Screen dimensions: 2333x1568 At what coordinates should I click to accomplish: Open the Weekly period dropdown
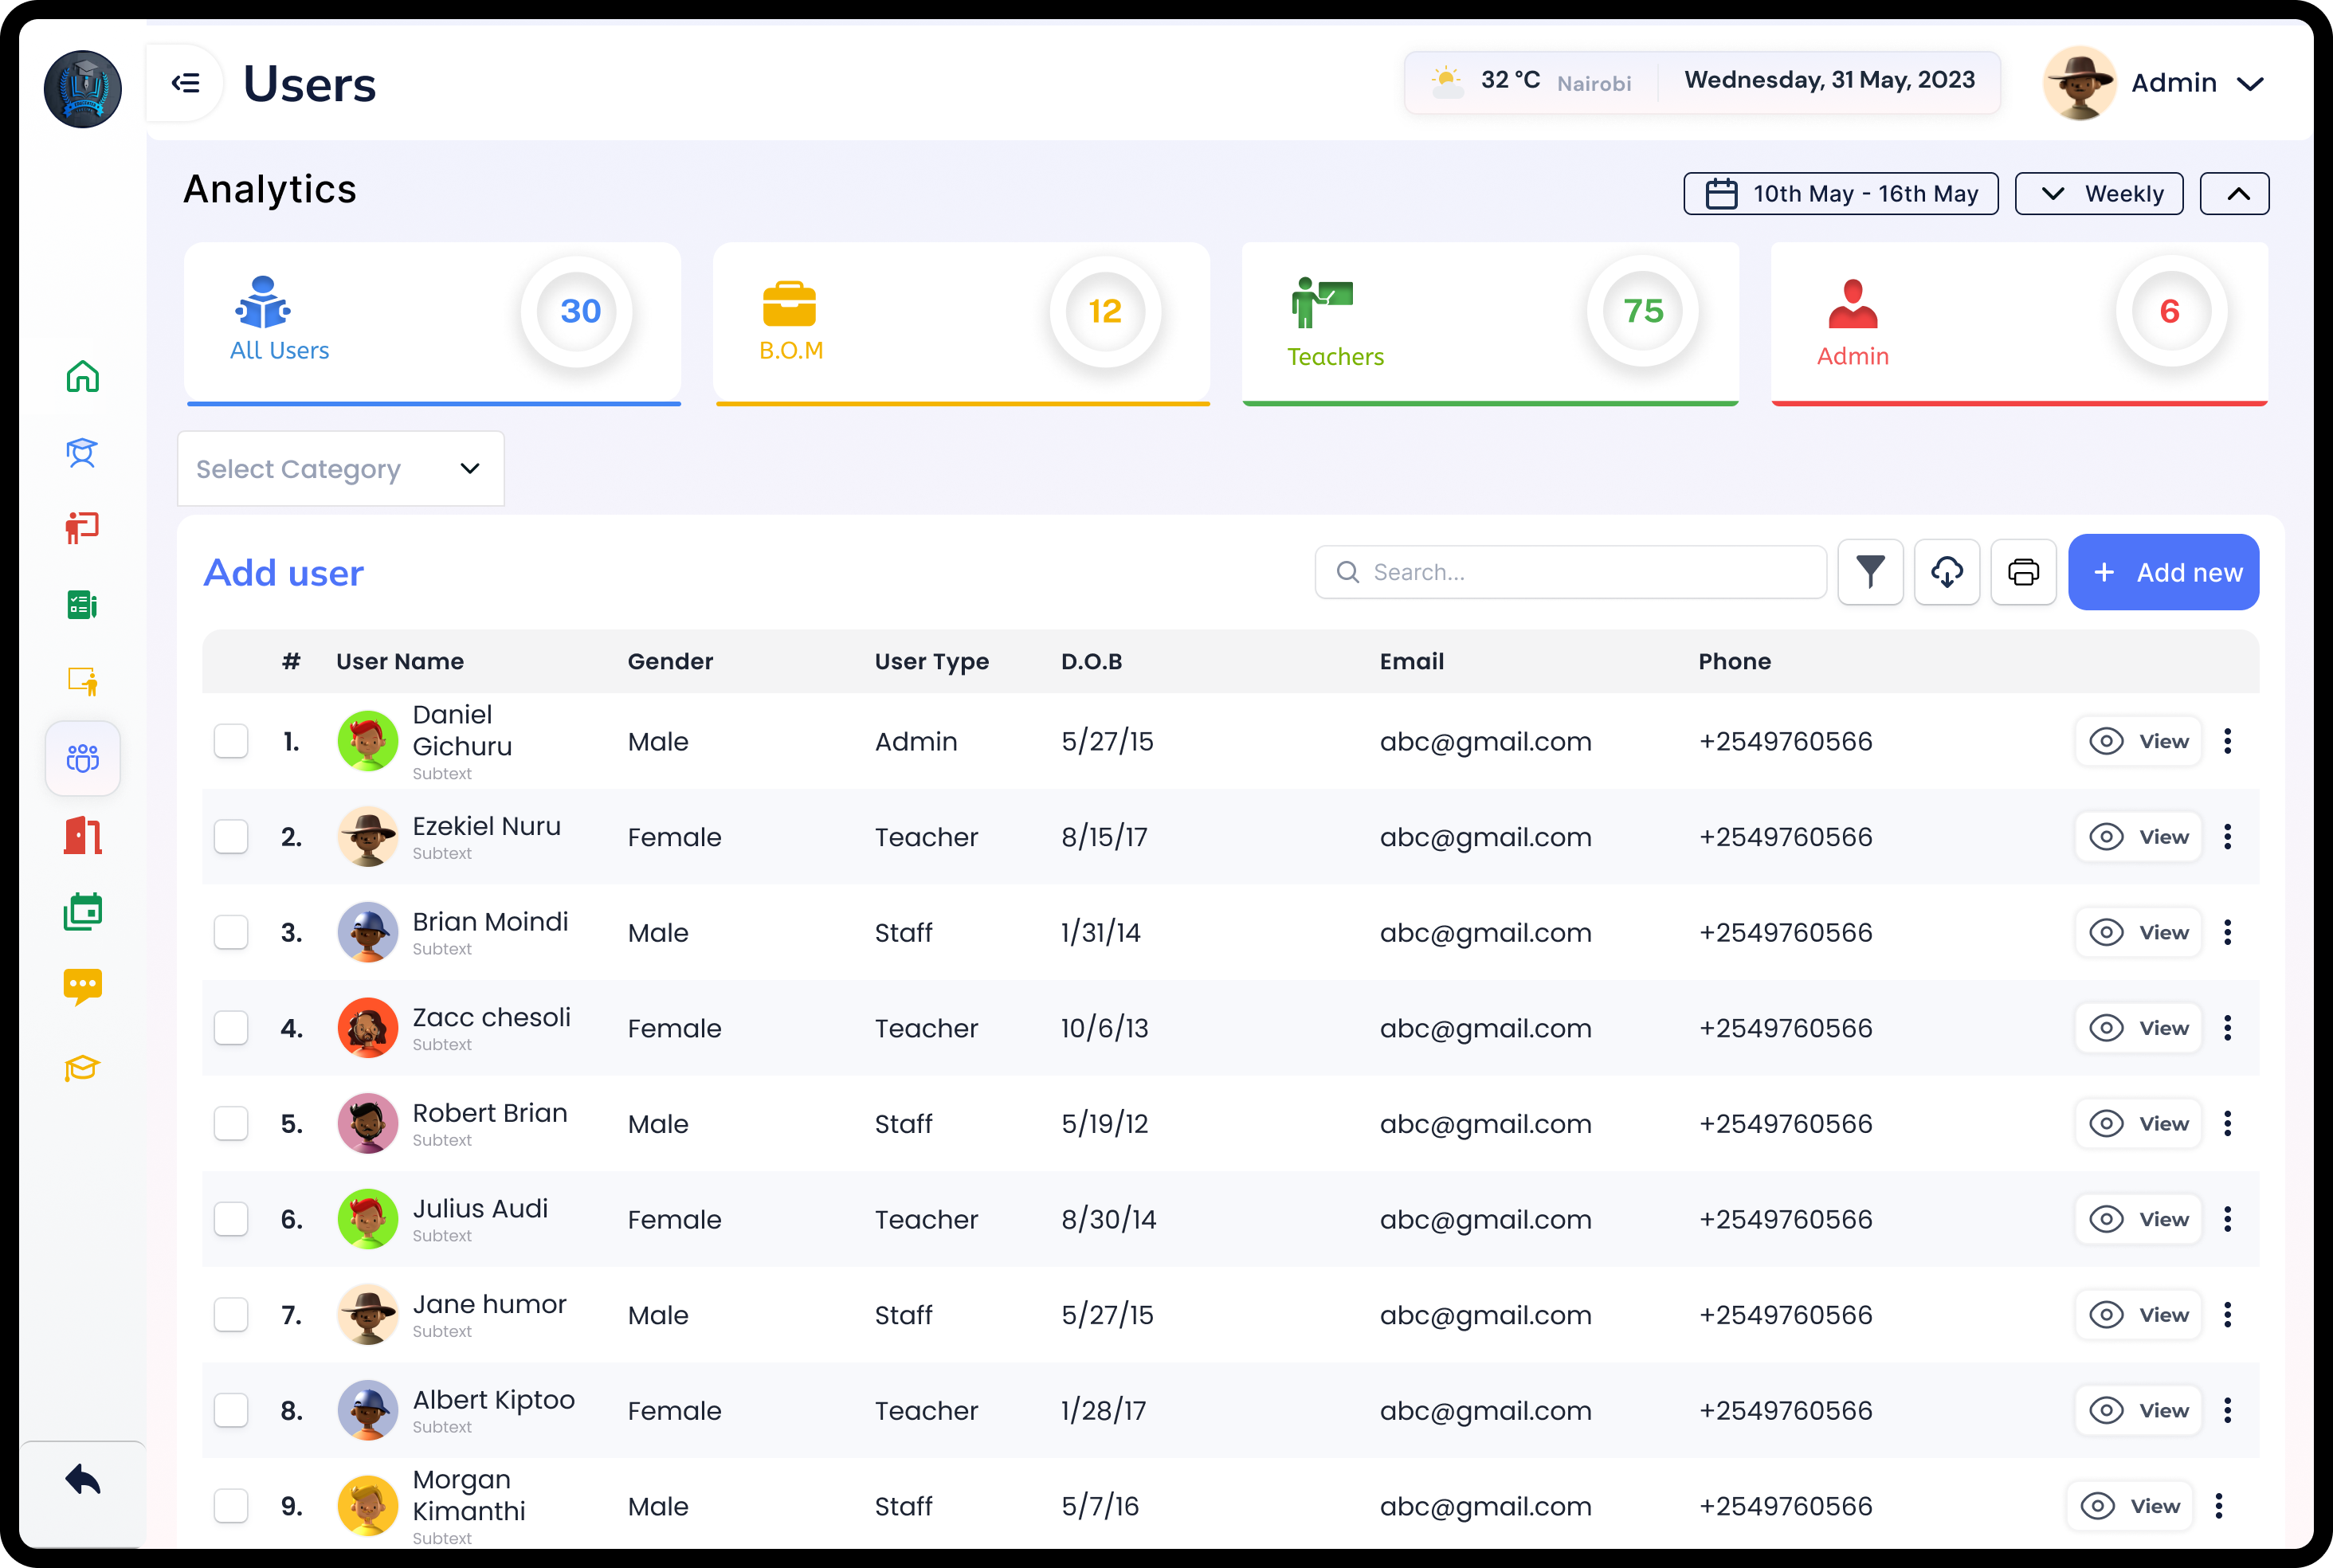[2098, 194]
